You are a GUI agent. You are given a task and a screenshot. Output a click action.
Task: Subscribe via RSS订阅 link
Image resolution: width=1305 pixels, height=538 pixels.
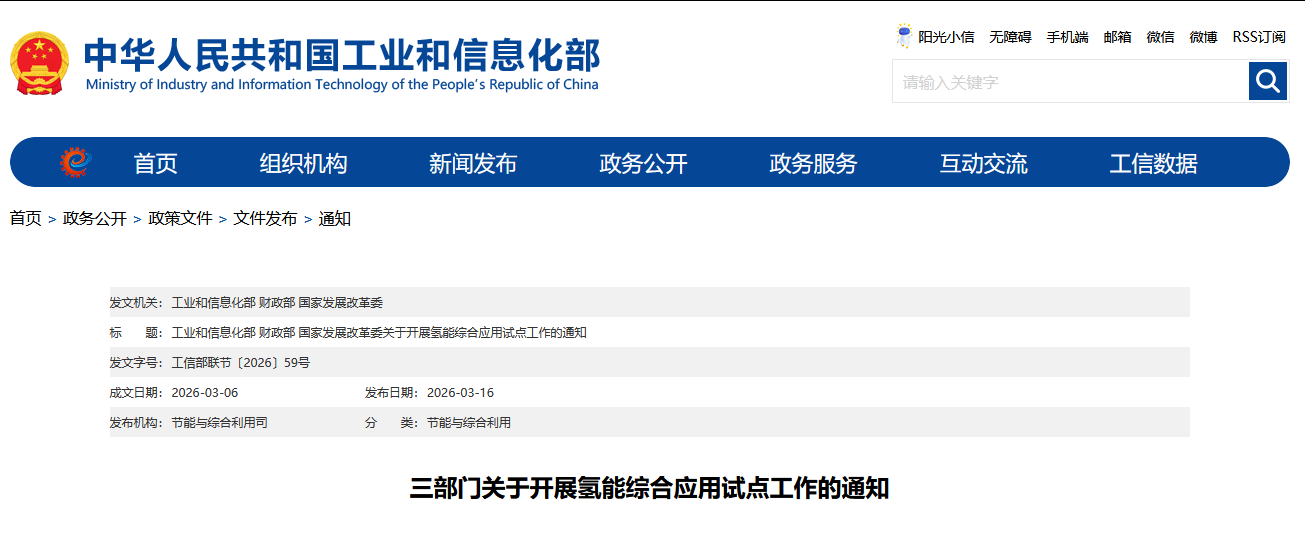pyautogui.click(x=1259, y=37)
